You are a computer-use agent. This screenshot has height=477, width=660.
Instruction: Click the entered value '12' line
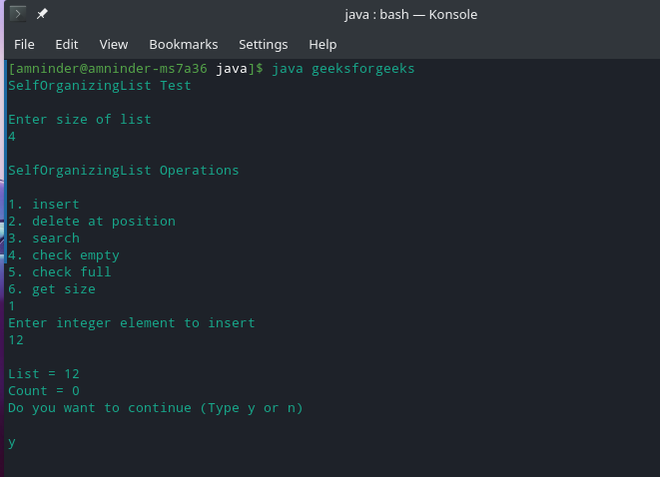tap(16, 340)
